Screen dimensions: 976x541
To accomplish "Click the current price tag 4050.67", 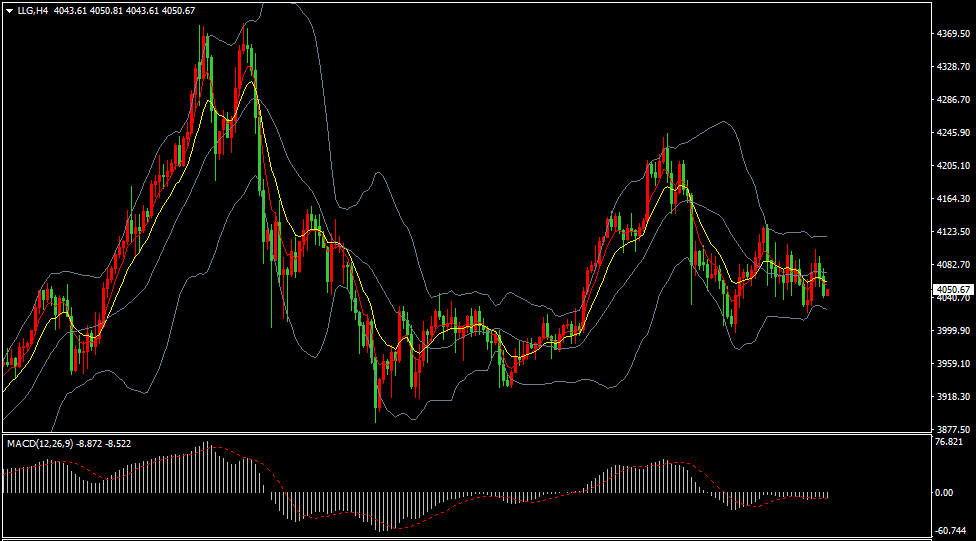I will [x=951, y=290].
